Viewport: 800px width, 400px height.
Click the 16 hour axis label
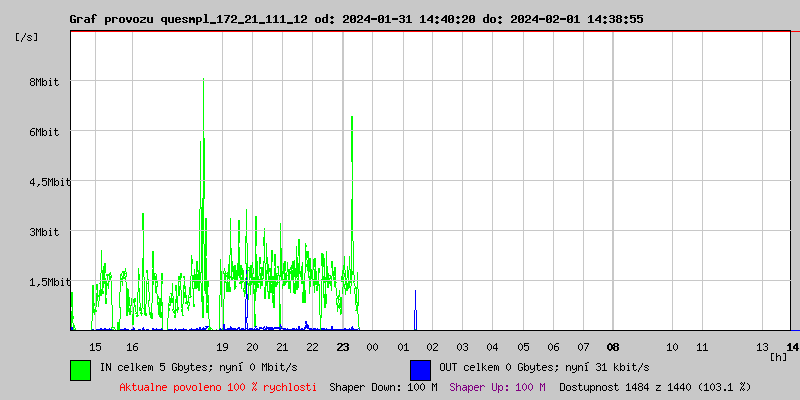tap(132, 347)
